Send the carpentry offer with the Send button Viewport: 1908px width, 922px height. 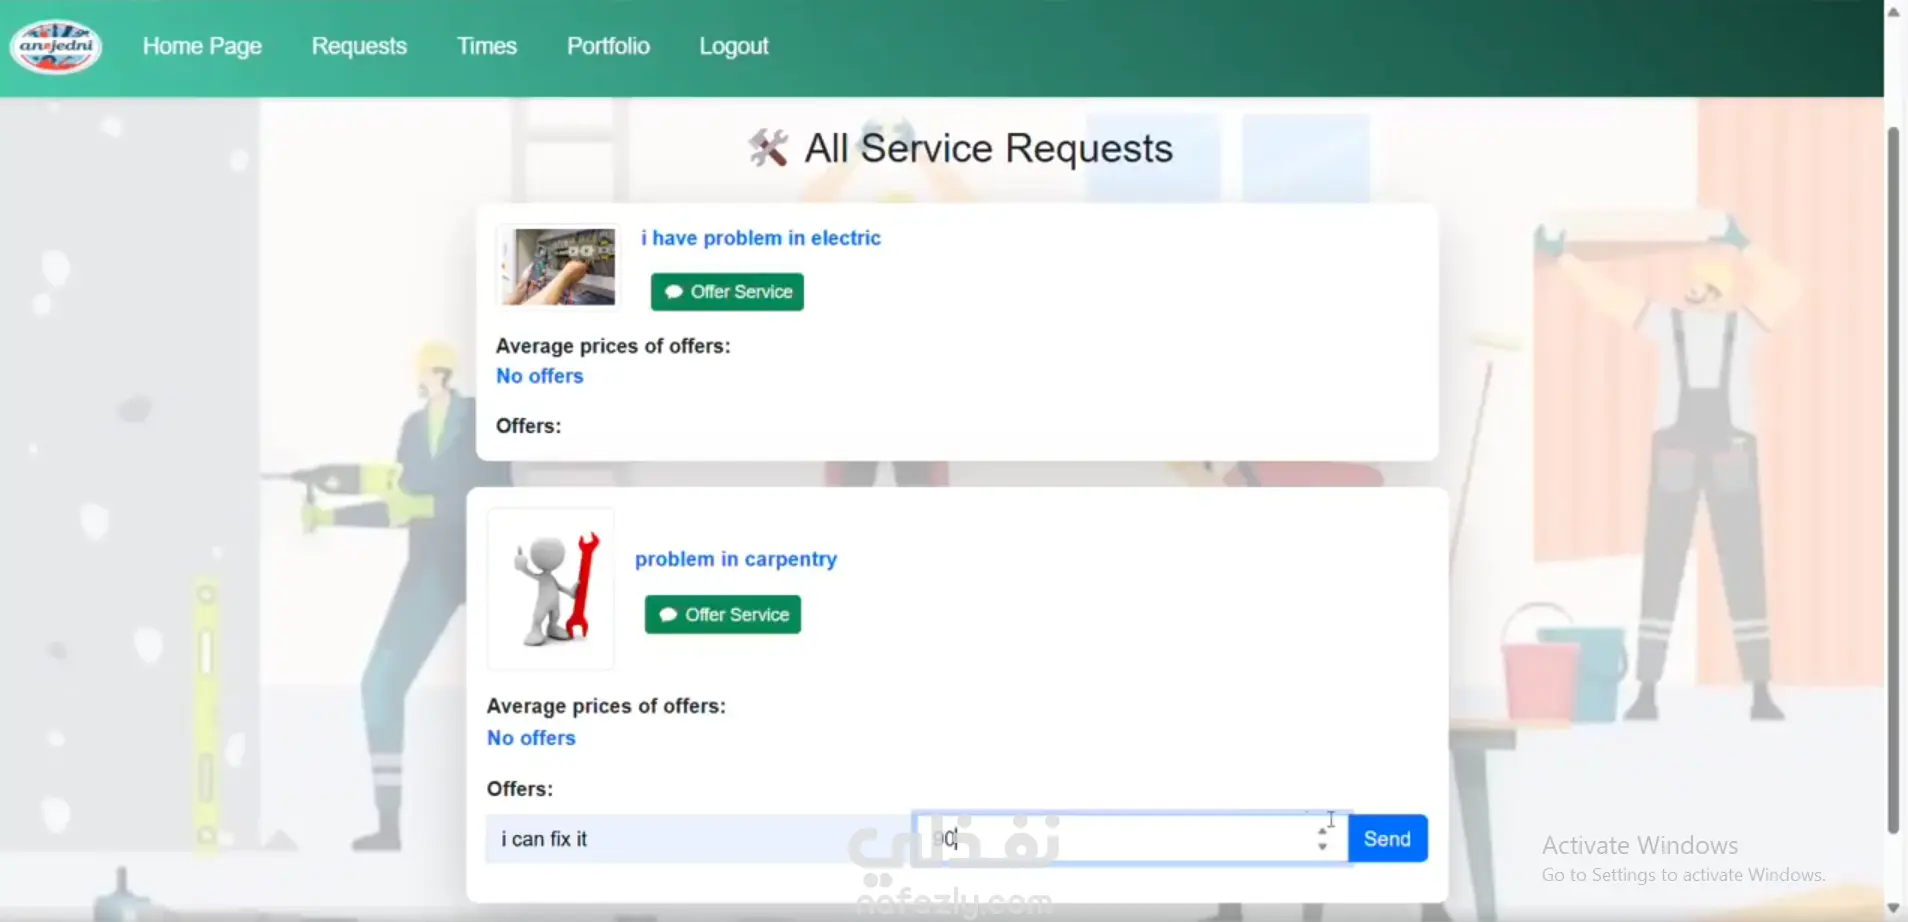click(x=1387, y=839)
